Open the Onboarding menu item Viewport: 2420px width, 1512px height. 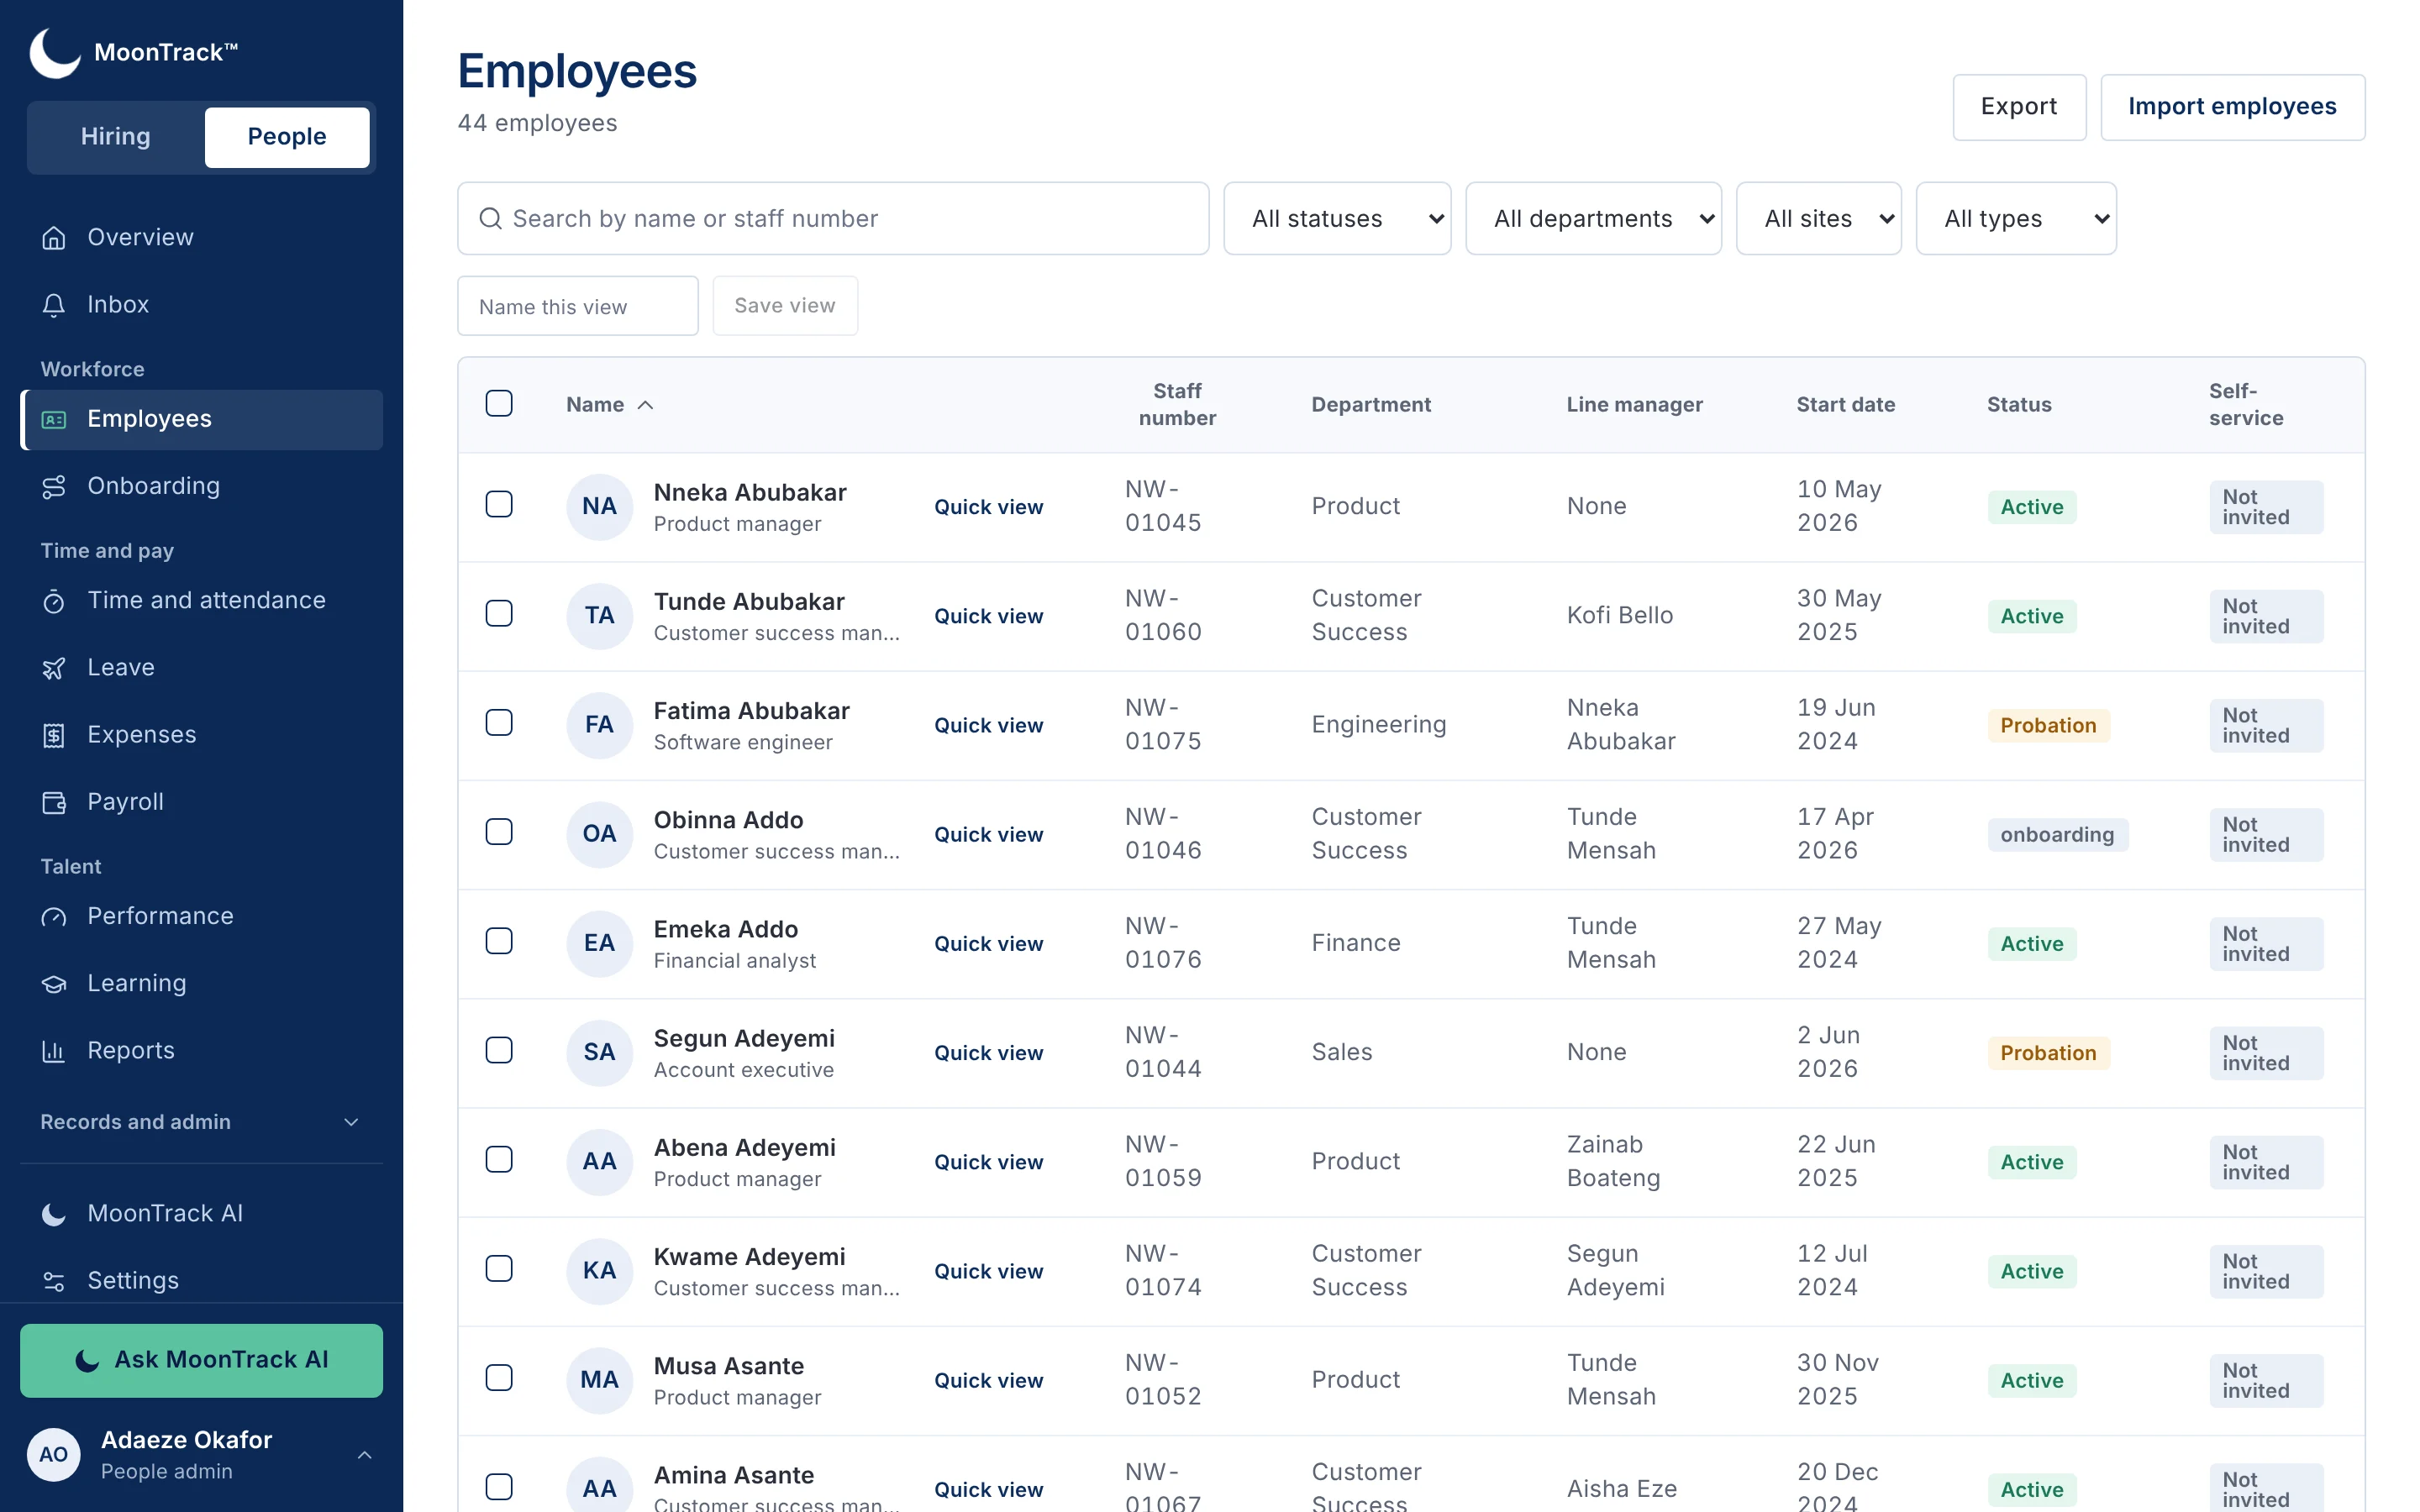201,487
